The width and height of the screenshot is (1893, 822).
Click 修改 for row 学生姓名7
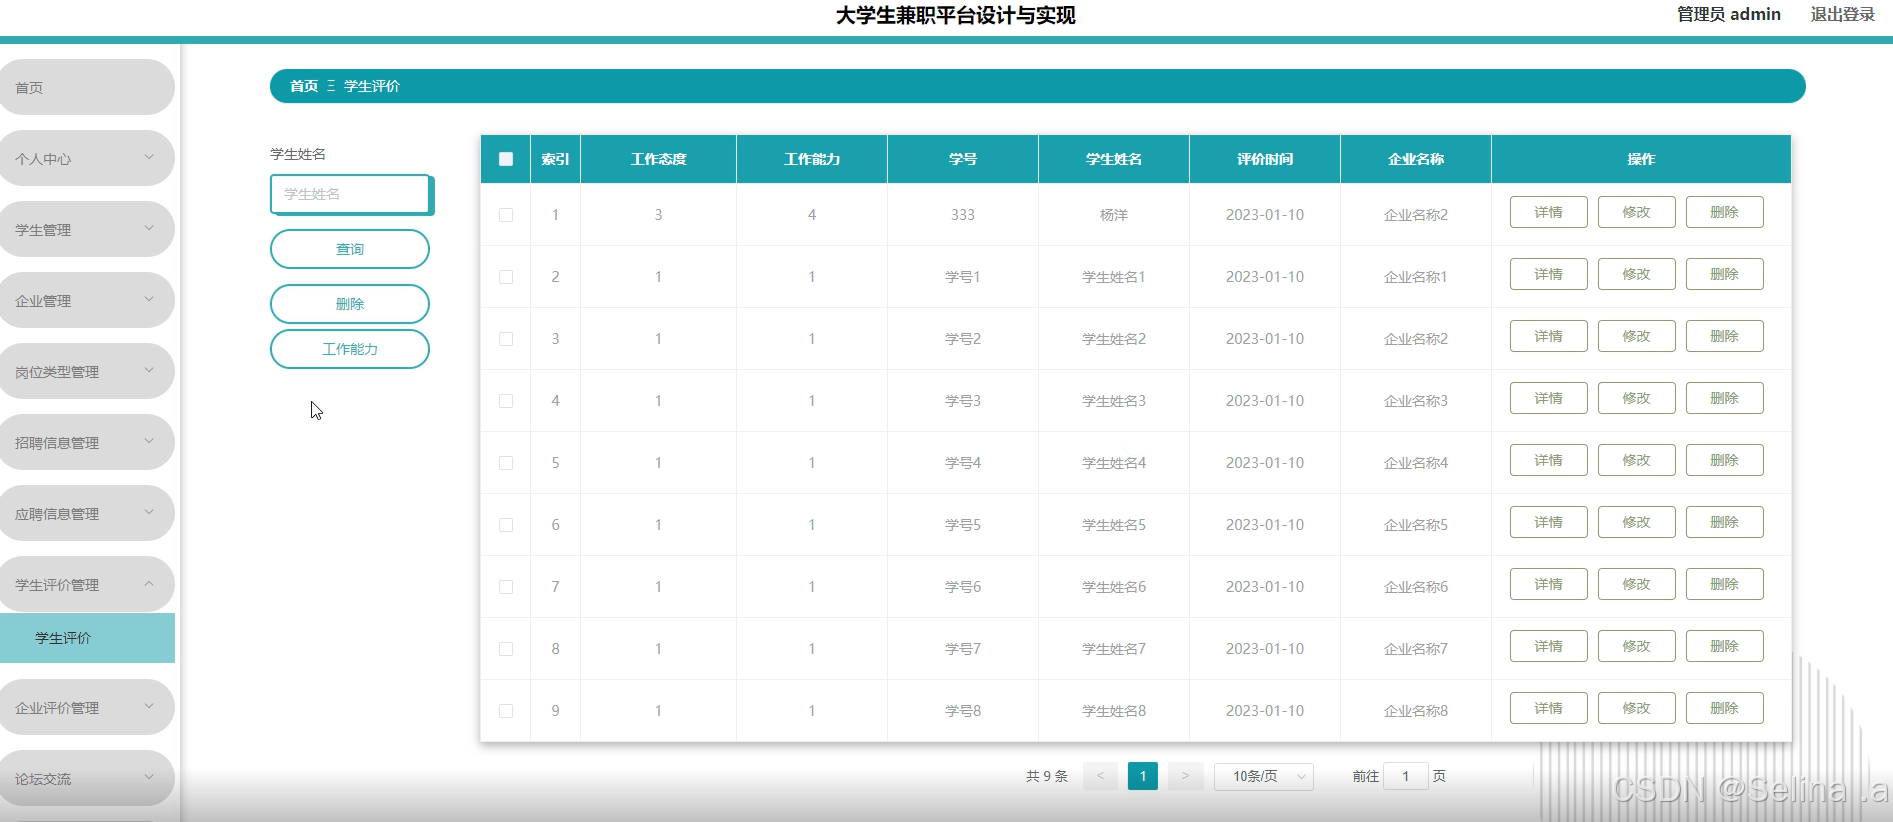click(x=1636, y=646)
